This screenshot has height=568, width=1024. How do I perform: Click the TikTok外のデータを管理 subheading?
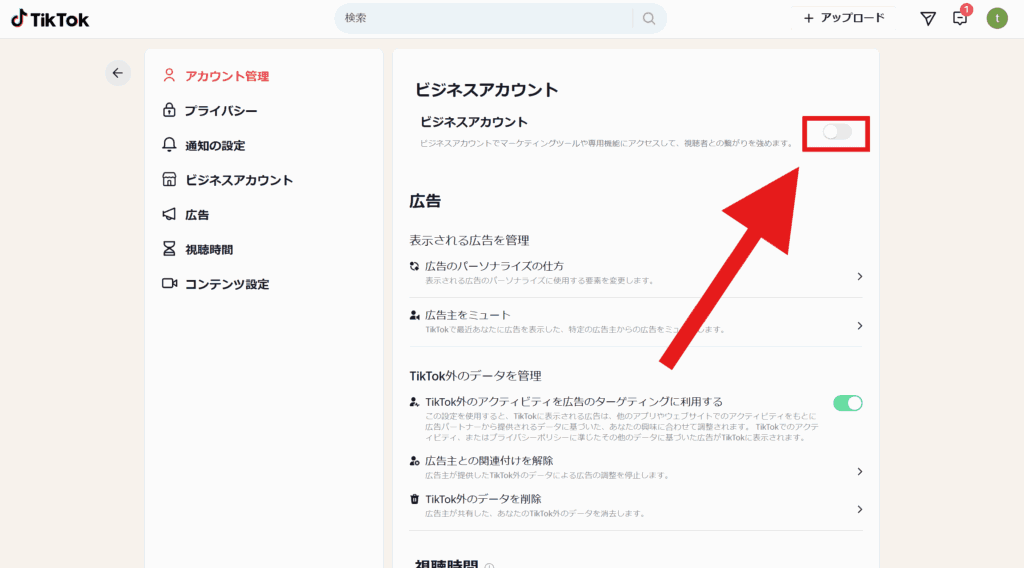475,376
